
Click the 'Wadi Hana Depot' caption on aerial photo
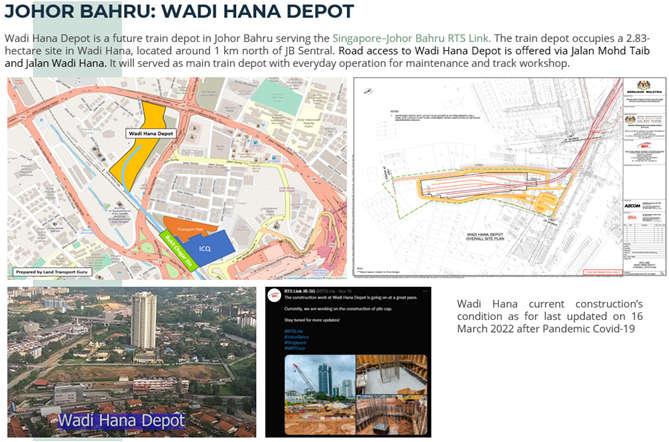[x=122, y=421]
